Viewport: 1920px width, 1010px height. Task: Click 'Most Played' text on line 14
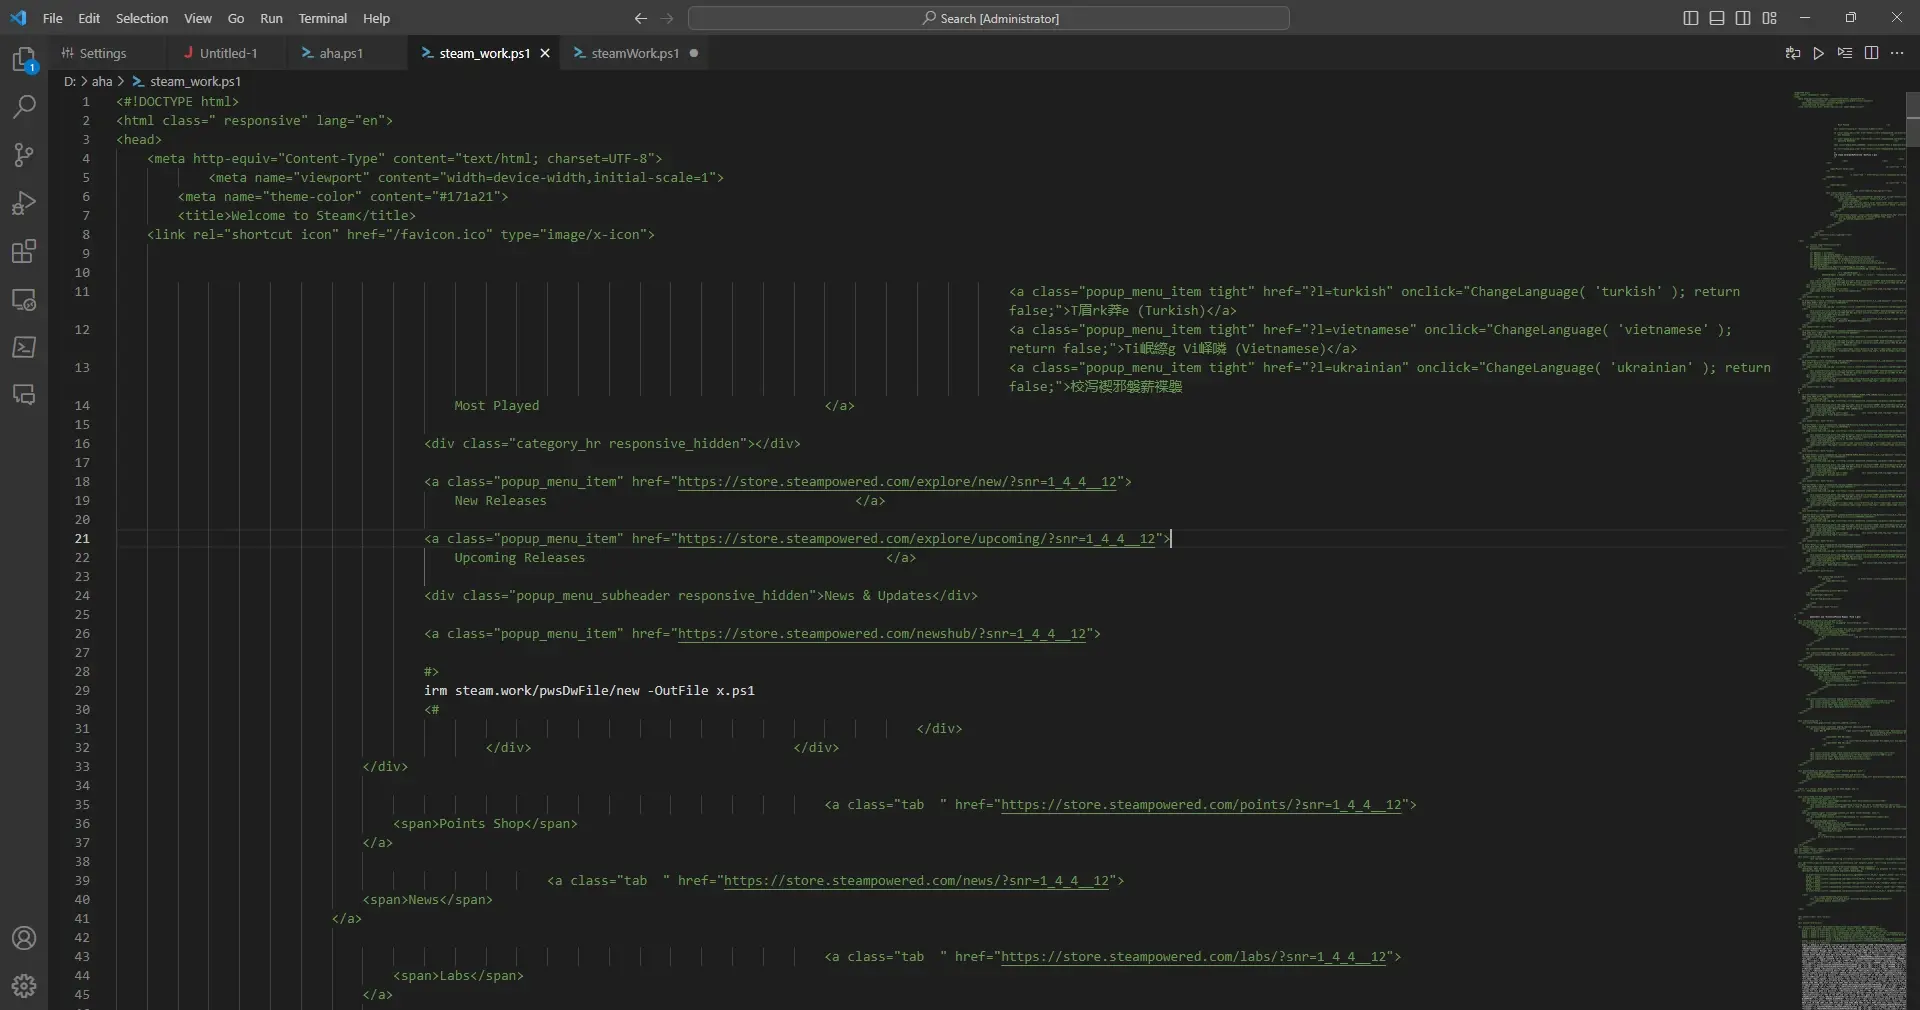(497, 405)
